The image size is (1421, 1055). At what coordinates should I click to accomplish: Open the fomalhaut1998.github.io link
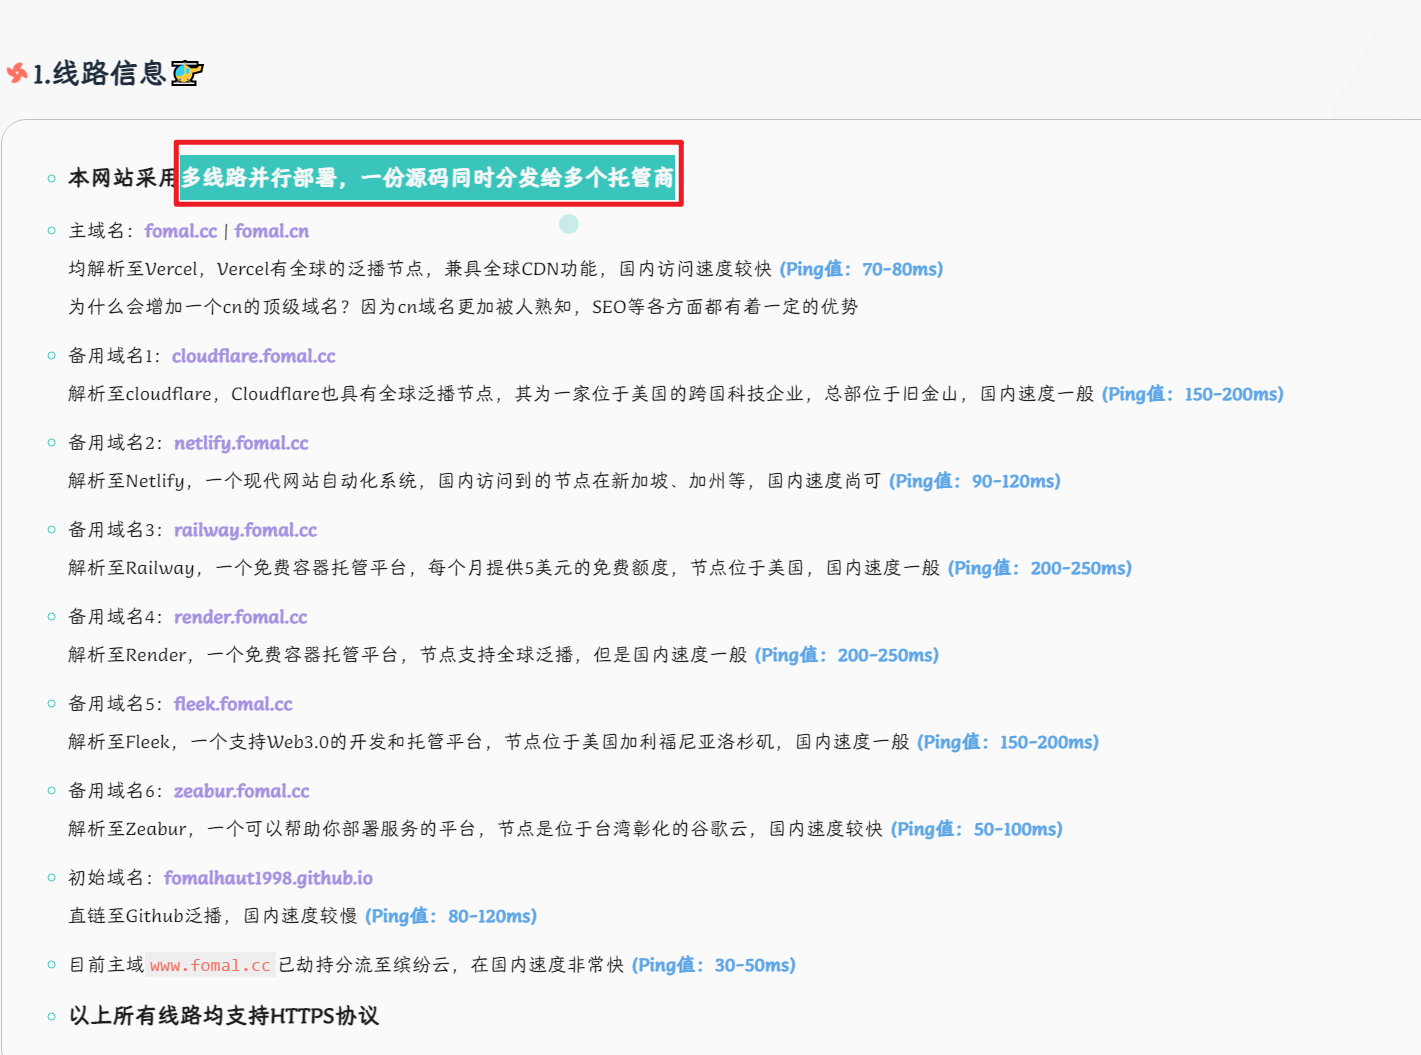click(x=268, y=878)
